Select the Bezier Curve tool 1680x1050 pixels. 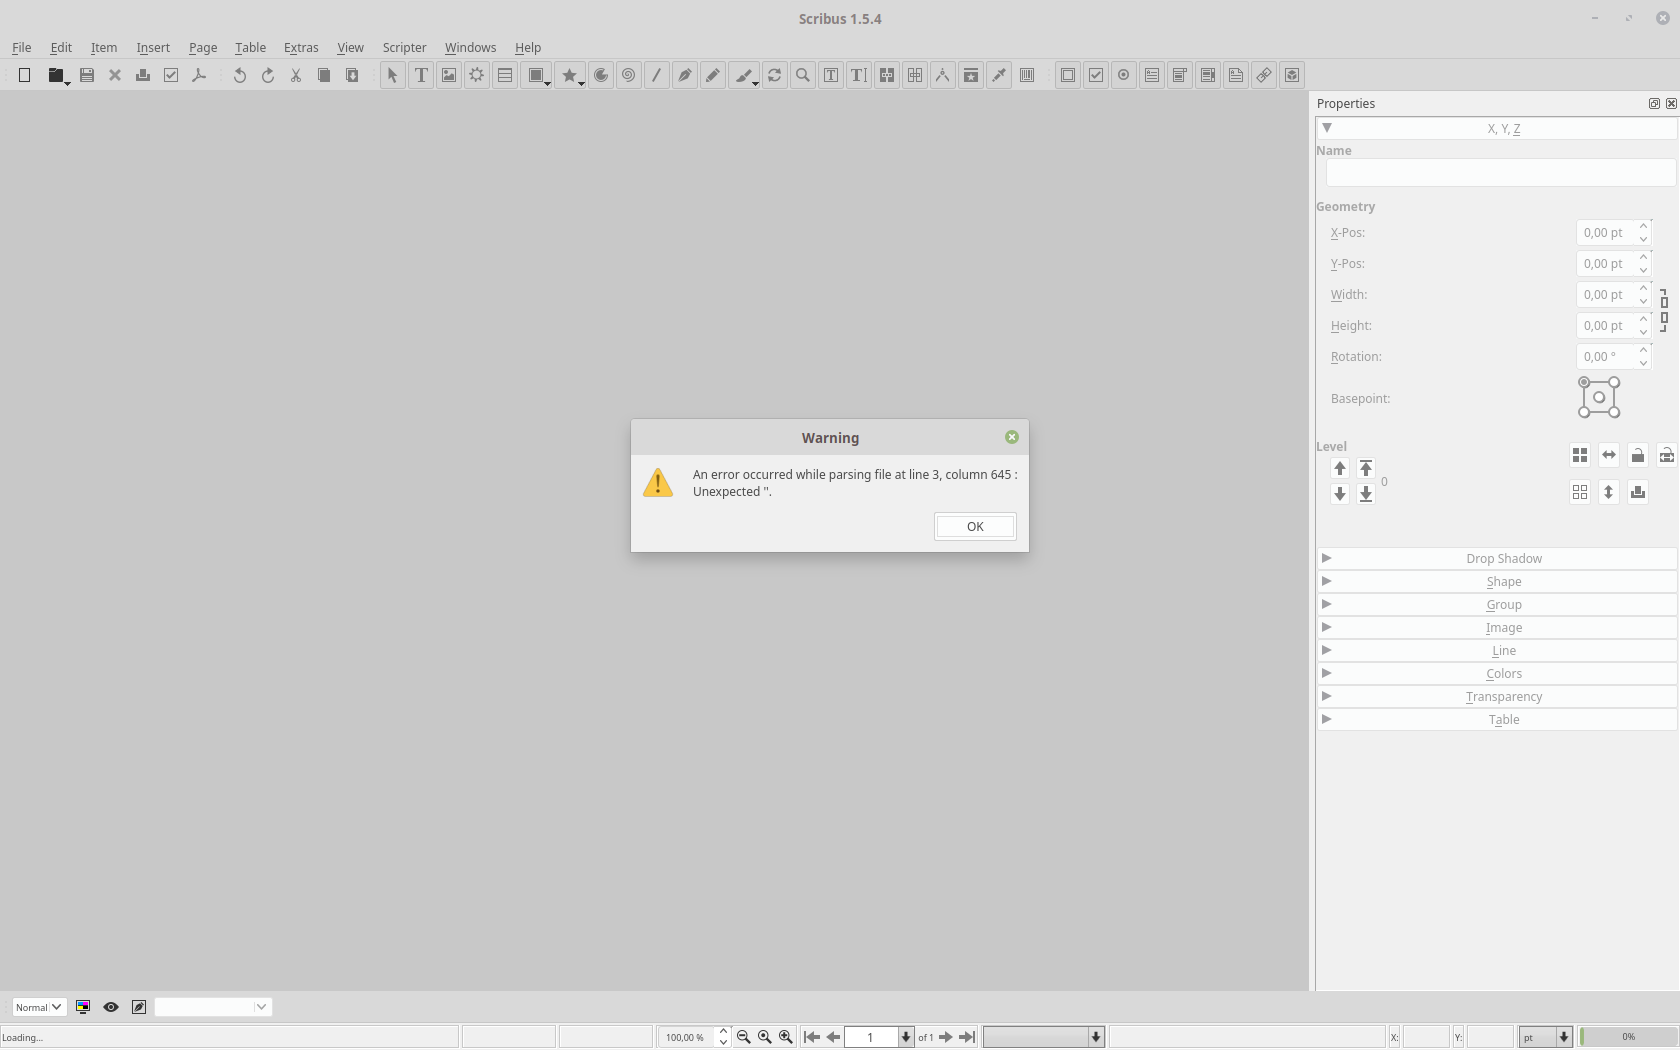(685, 75)
